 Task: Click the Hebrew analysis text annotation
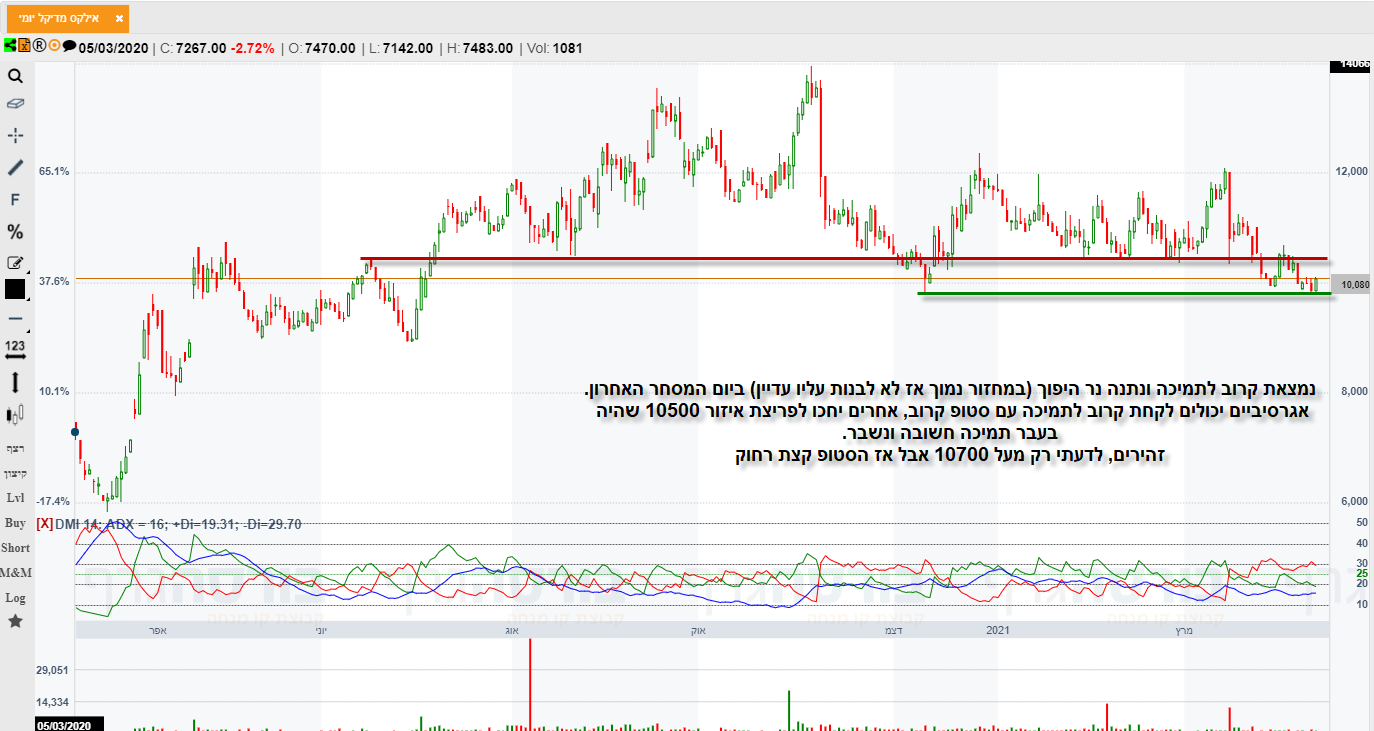950,420
